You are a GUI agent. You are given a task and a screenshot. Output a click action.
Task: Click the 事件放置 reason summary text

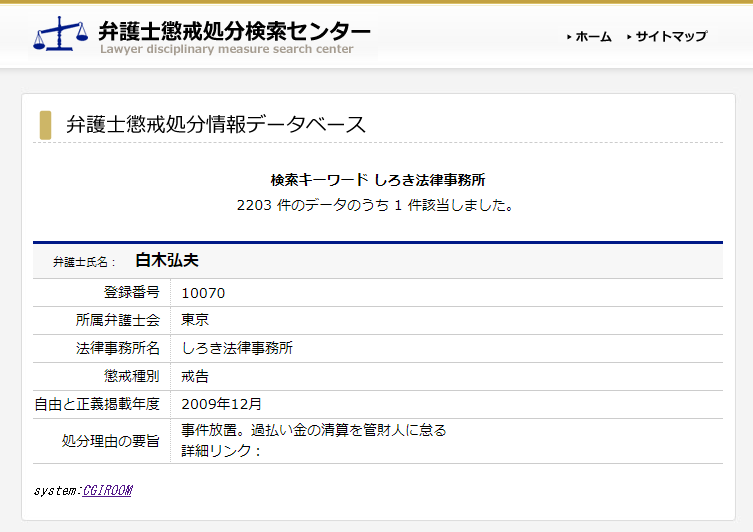(314, 430)
